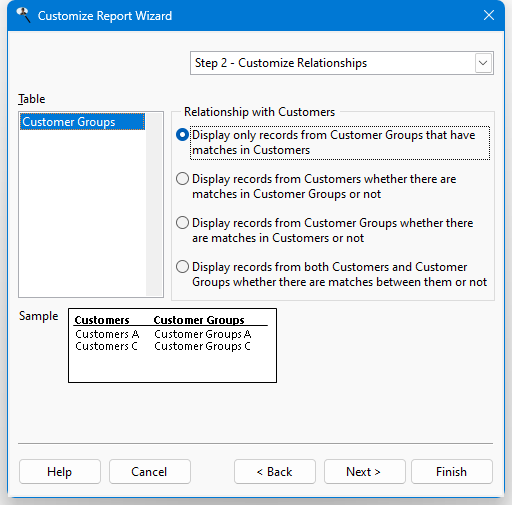Click the wizard icon in title bar
Screen dimensions: 512x505
[x=24, y=15]
